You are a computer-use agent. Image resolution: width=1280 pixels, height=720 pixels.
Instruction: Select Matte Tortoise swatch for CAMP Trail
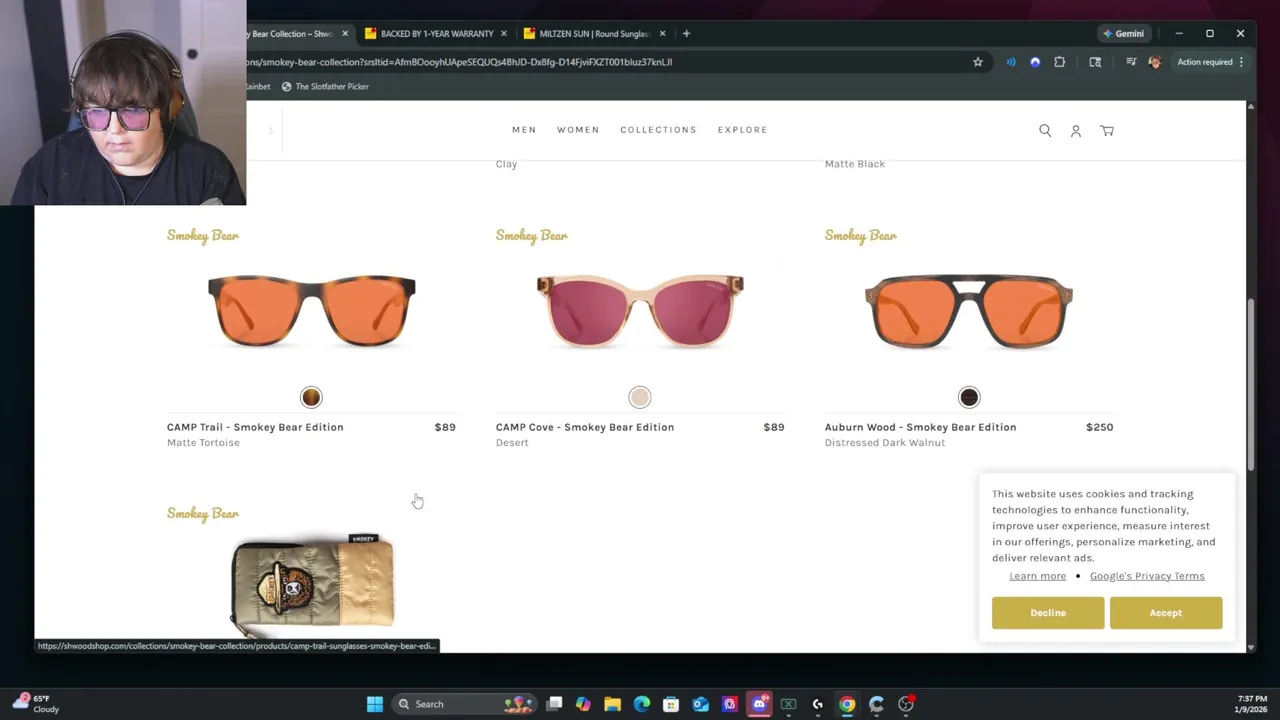(x=311, y=397)
